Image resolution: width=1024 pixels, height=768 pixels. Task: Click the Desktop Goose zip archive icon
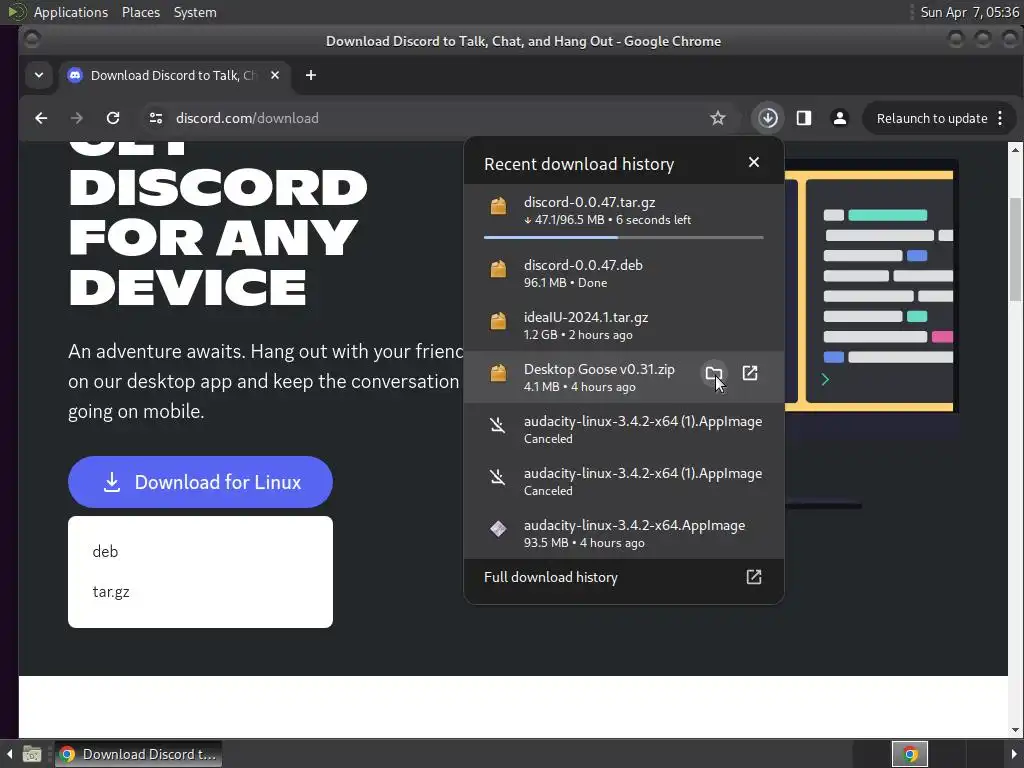tap(498, 374)
